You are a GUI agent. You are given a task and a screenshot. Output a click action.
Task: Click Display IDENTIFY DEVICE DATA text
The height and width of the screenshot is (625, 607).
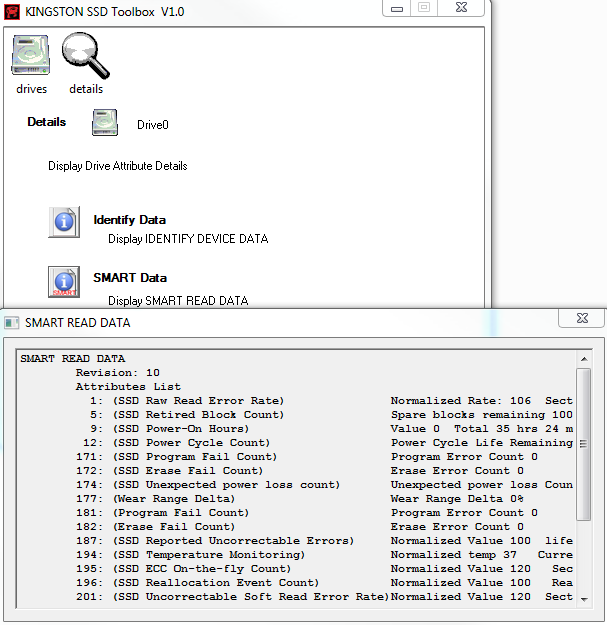[x=188, y=239]
